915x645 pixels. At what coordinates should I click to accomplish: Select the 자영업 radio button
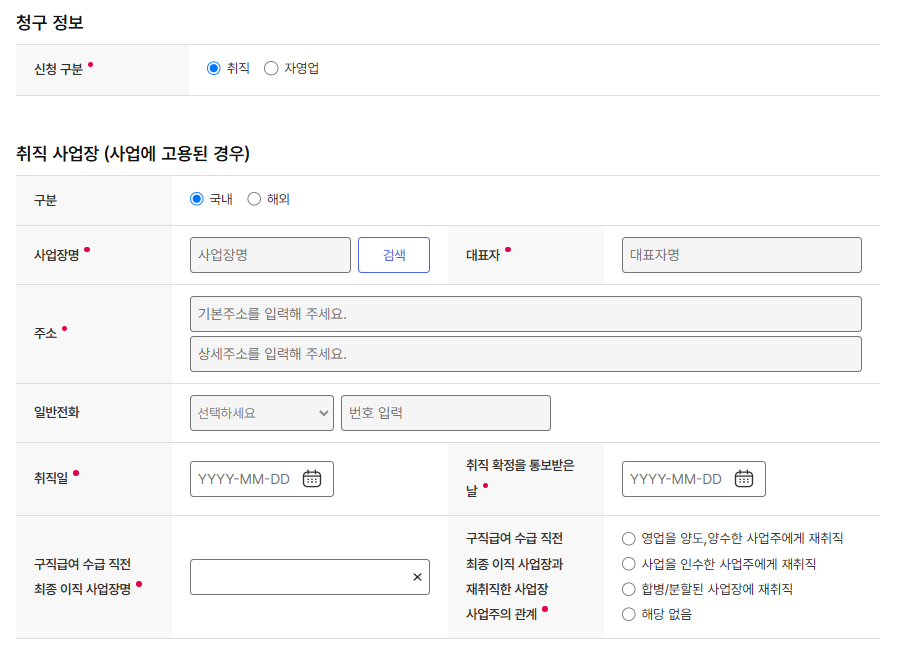click(x=271, y=68)
